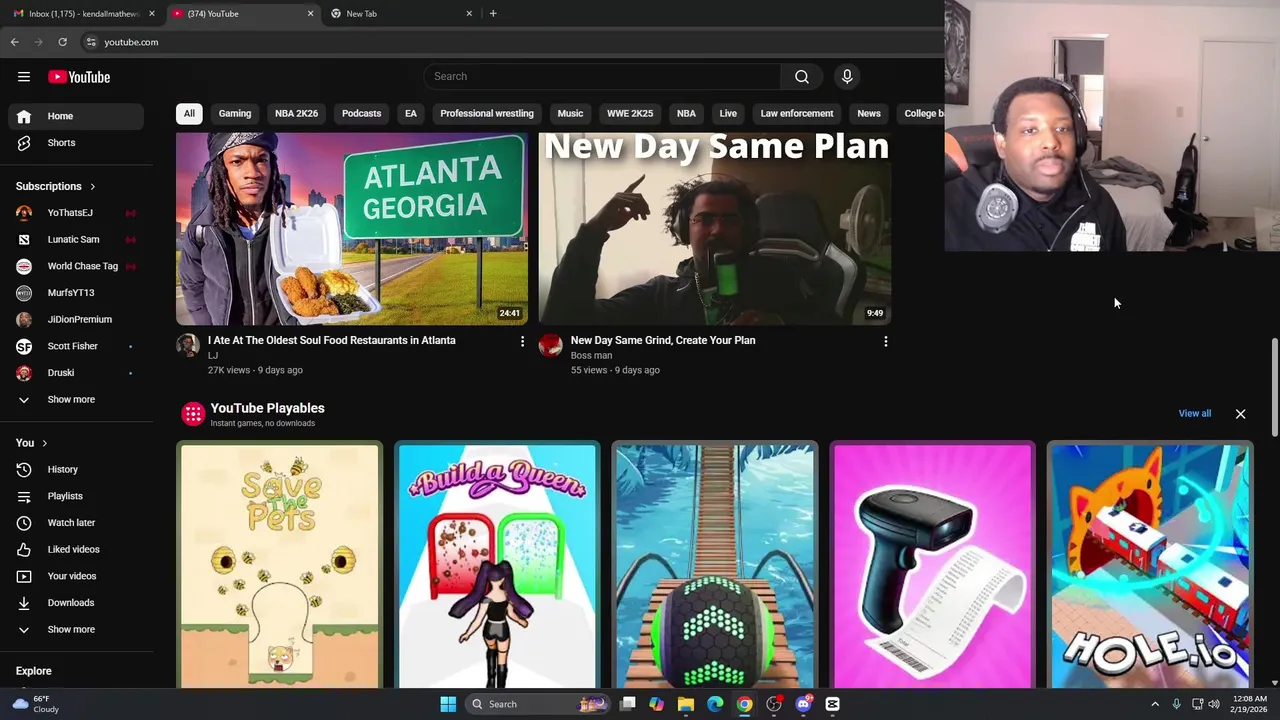The width and height of the screenshot is (1280, 720).
Task: Reload the page with browser refresh button
Action: (x=62, y=42)
